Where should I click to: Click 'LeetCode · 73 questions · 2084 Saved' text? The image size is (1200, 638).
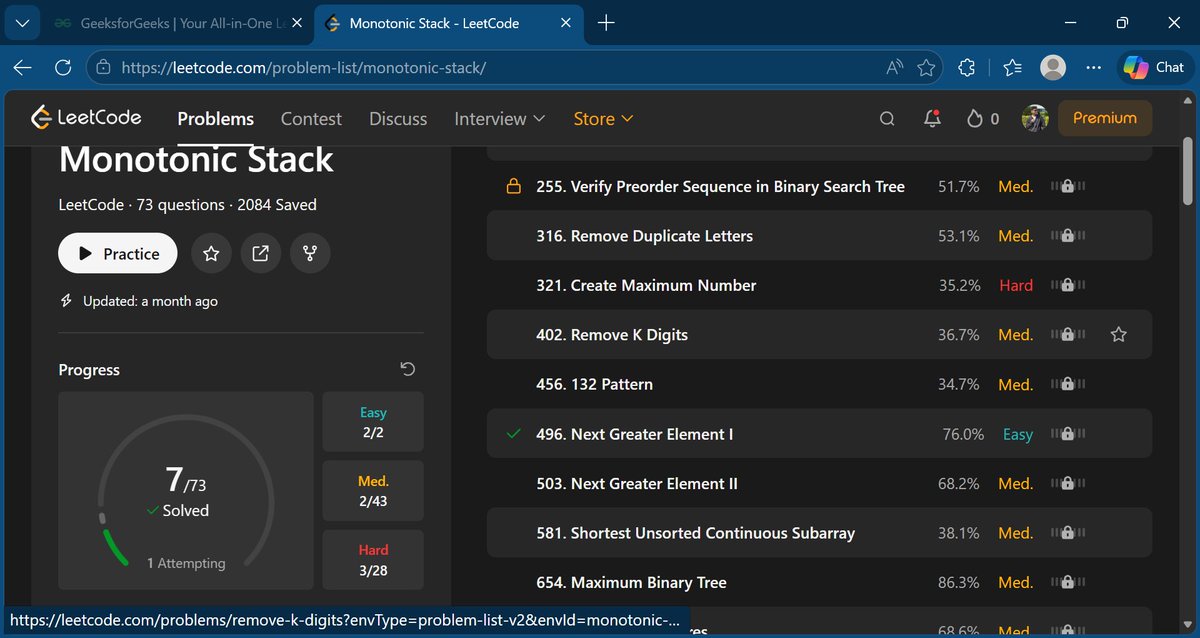tap(188, 205)
